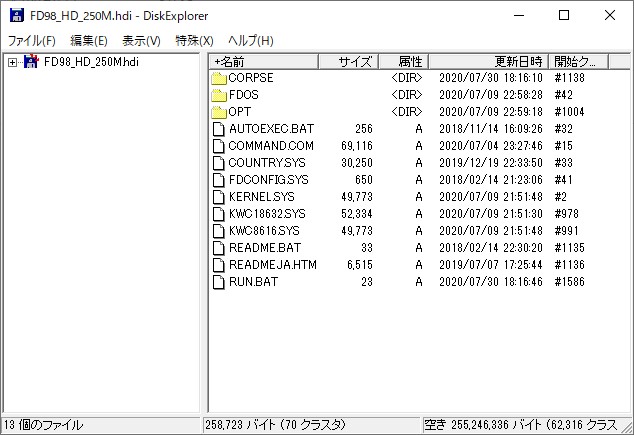Image resolution: width=634 pixels, height=435 pixels.
Task: Click the KWC18632.SYS file icon
Action: 219,214
